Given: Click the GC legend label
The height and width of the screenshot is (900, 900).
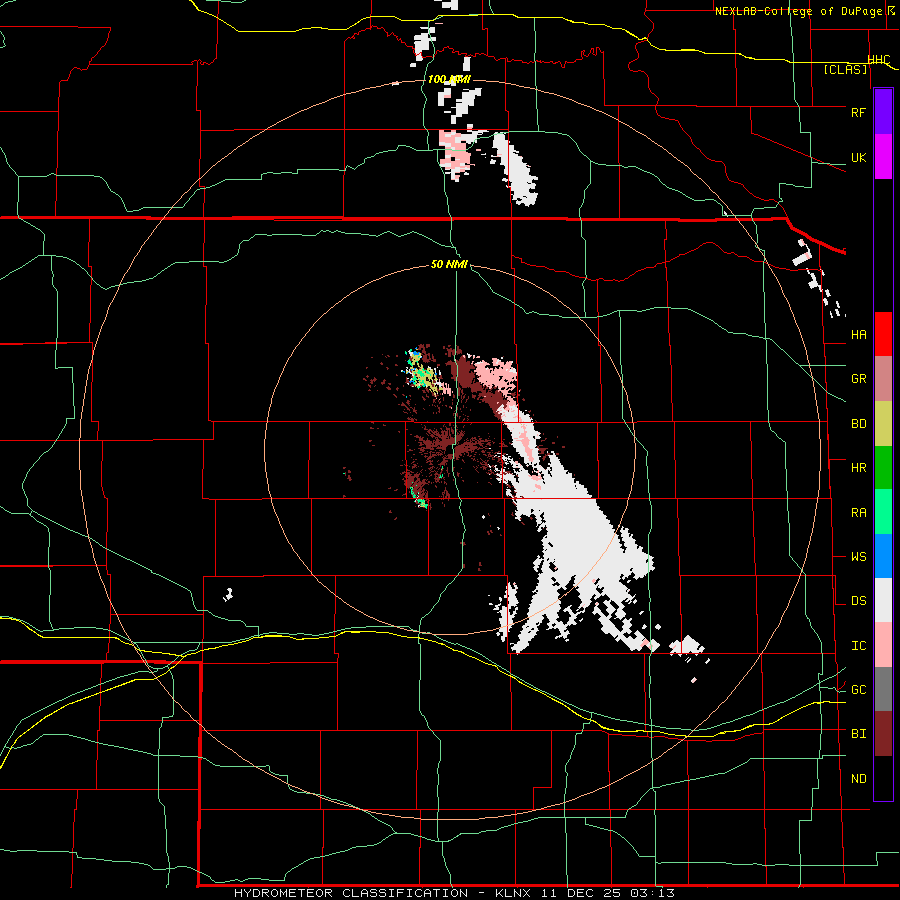Looking at the screenshot, I should pyautogui.click(x=858, y=690).
